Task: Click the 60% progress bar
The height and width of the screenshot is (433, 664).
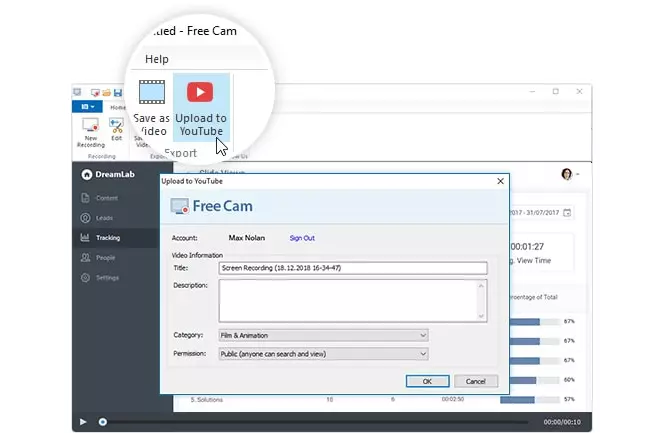Action: pyautogui.click(x=534, y=380)
